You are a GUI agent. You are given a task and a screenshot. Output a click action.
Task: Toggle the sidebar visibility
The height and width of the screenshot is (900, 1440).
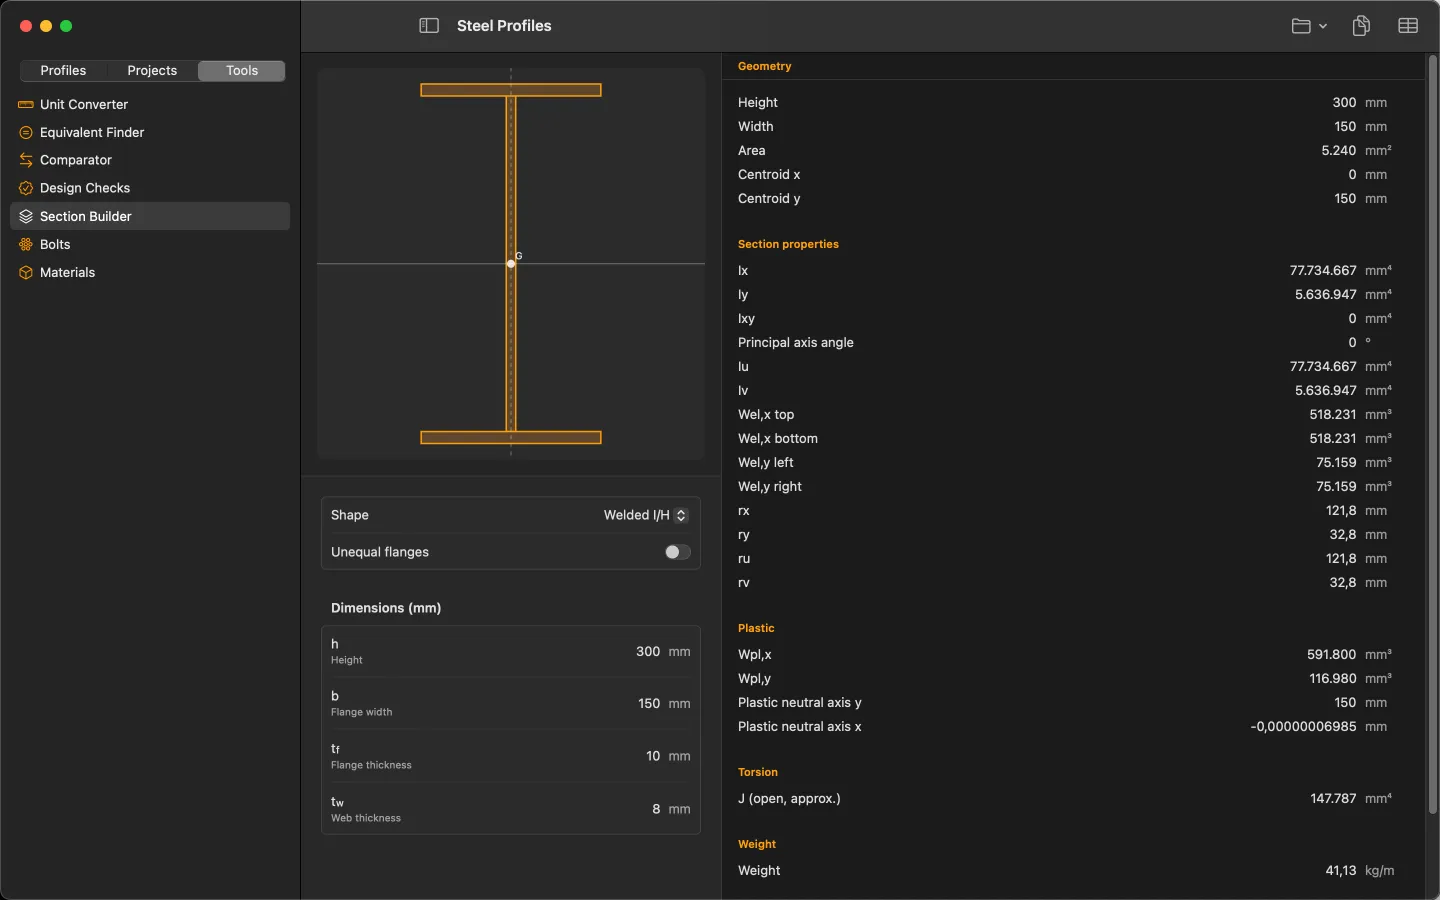tap(429, 26)
